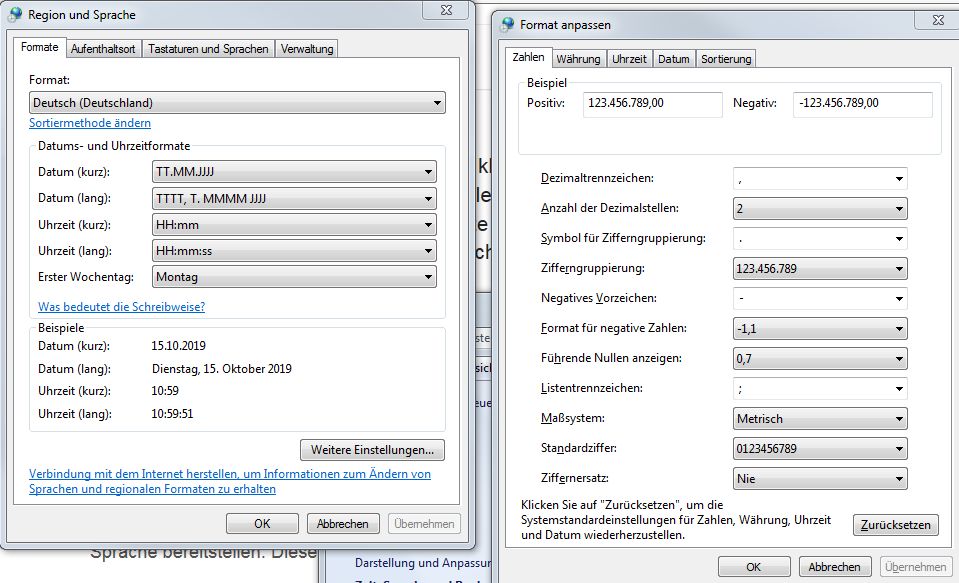Open the Verwaltung tab
Screen dimensions: 959x583
pos(307,49)
